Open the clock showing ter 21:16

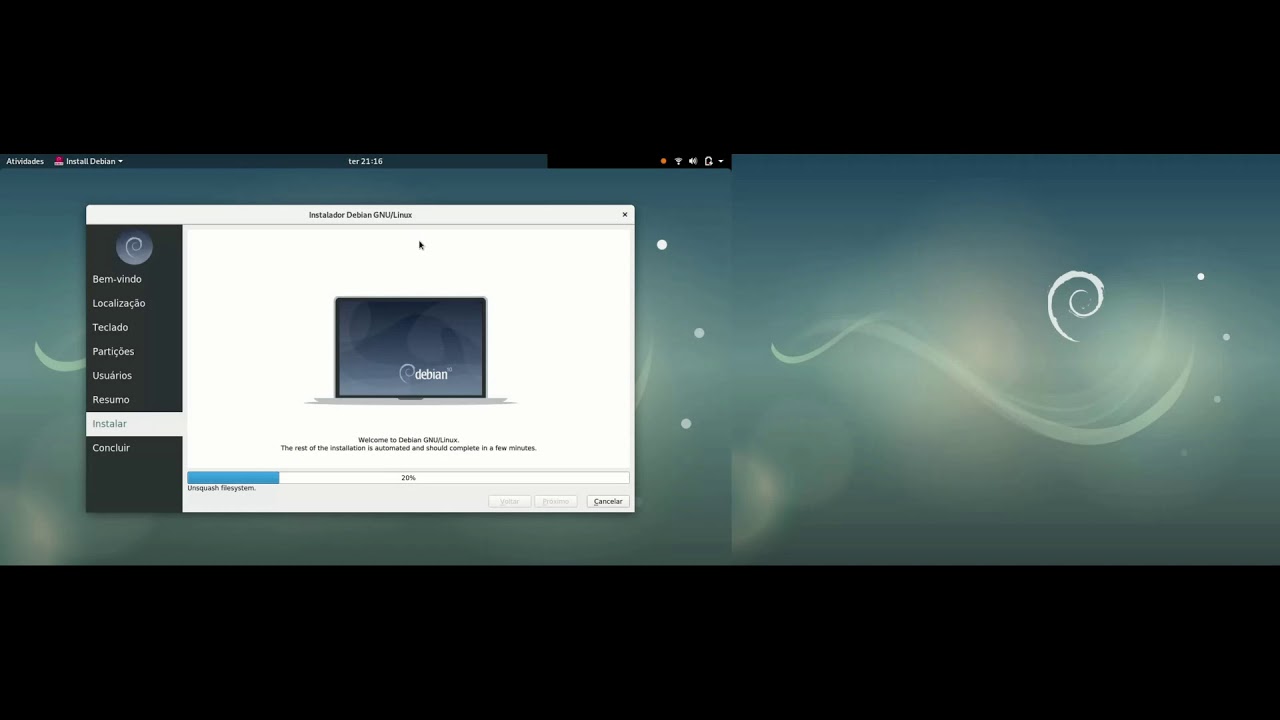pos(365,161)
